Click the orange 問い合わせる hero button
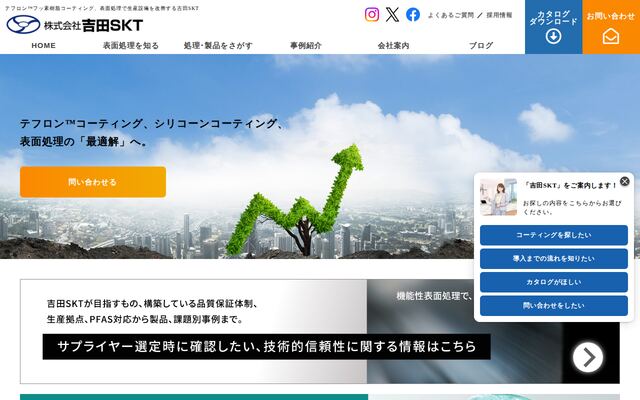Viewport: 640px width, 400px height. (x=93, y=182)
